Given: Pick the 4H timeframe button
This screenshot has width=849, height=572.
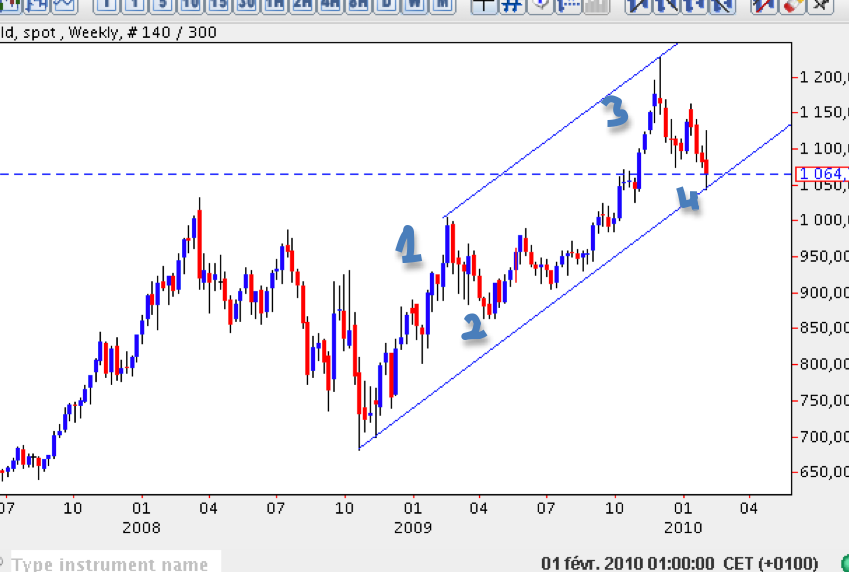Looking at the screenshot, I should tap(330, 5).
